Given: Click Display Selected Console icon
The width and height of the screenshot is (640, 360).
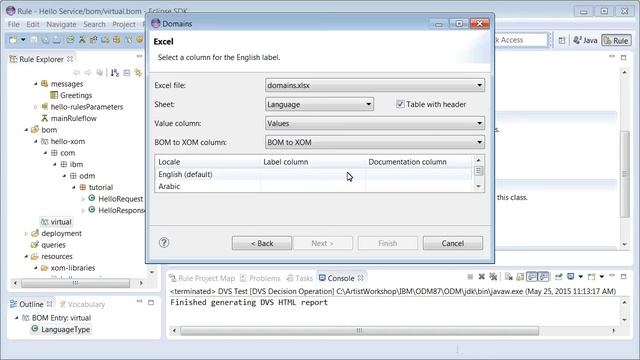Looking at the screenshot, I should [571, 277].
